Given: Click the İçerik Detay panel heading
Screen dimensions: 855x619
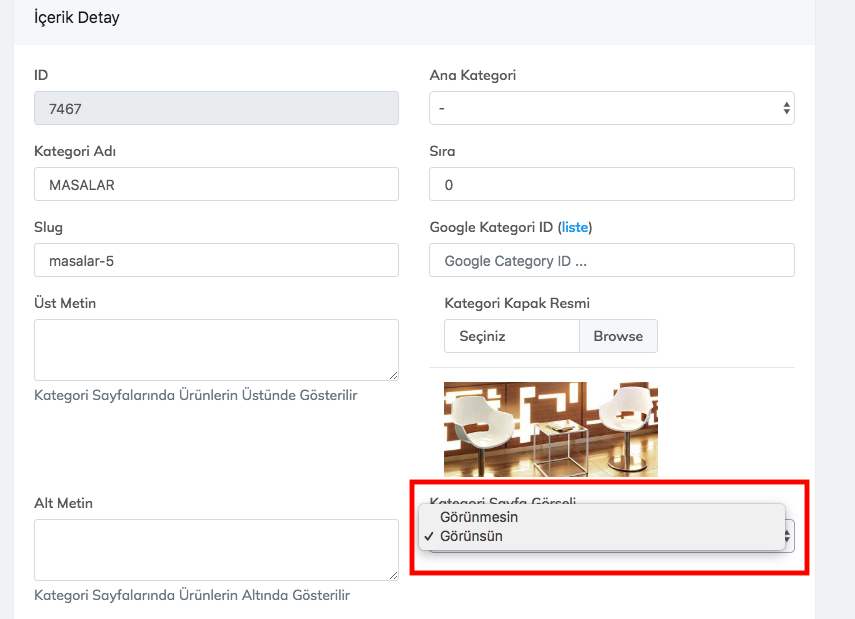Looking at the screenshot, I should click(x=77, y=18).
